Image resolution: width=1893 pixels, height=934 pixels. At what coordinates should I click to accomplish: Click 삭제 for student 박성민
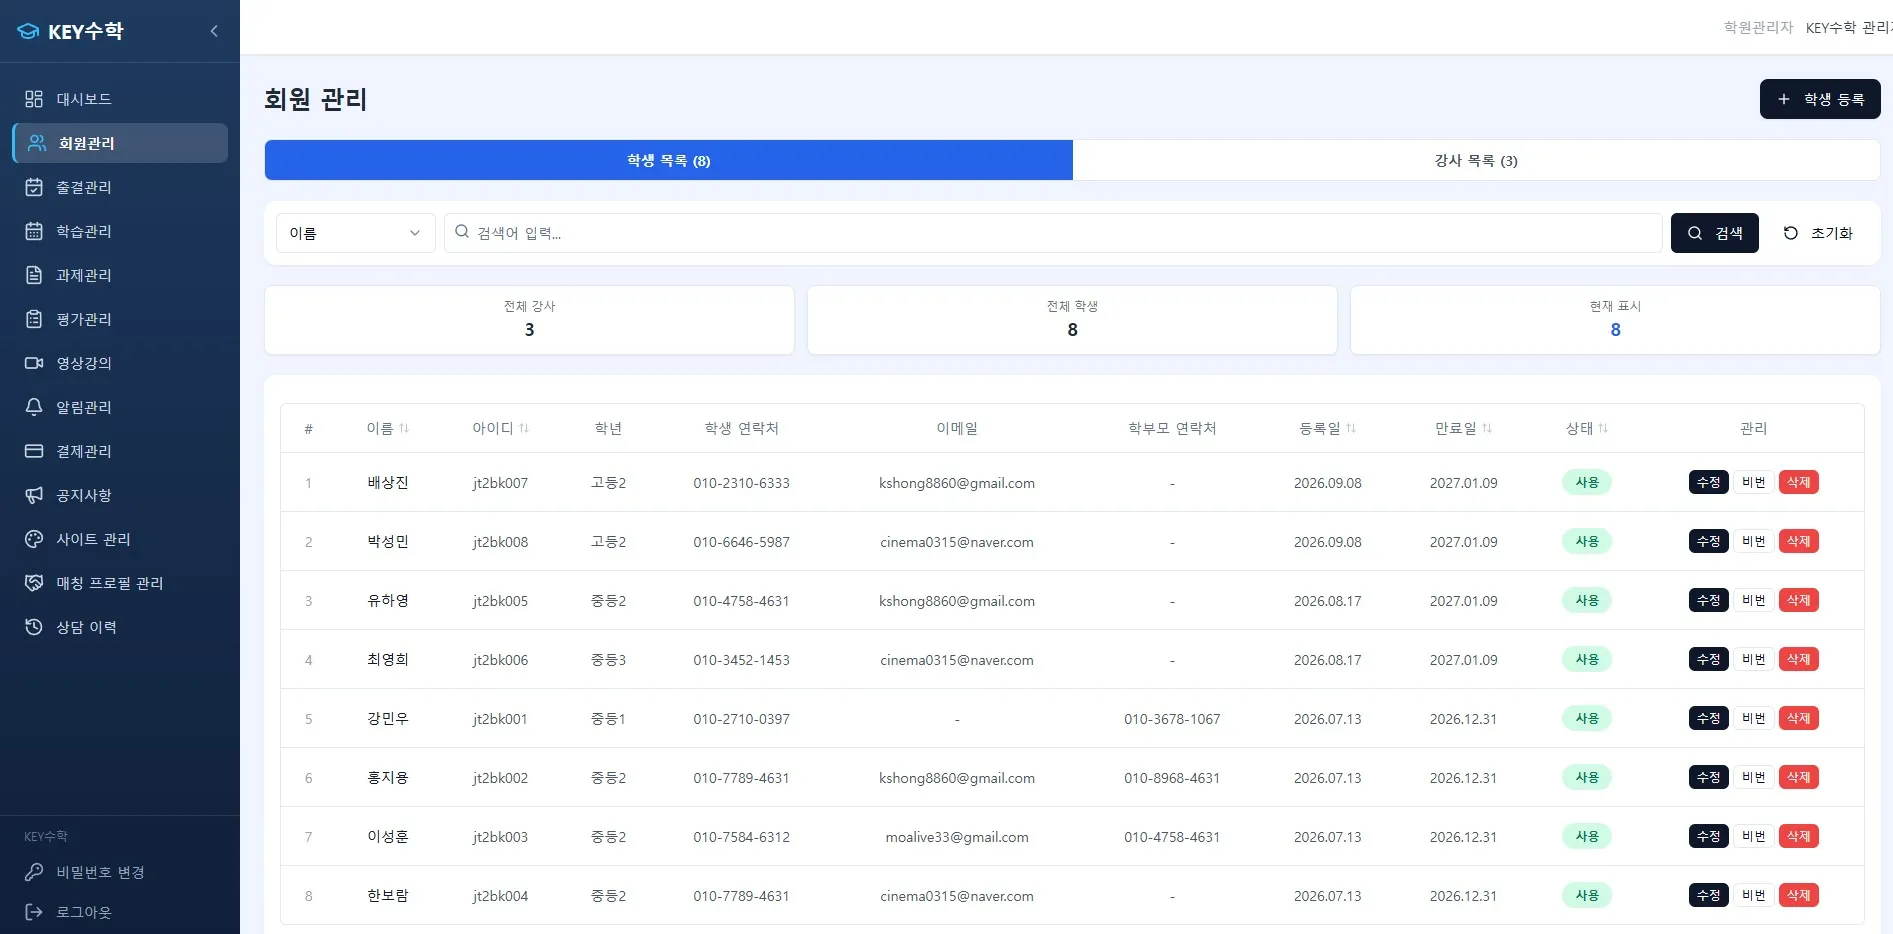pos(1798,541)
